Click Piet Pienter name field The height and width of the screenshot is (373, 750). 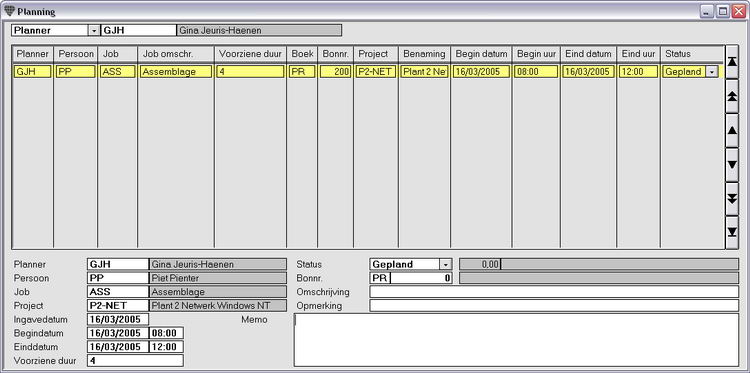point(218,278)
